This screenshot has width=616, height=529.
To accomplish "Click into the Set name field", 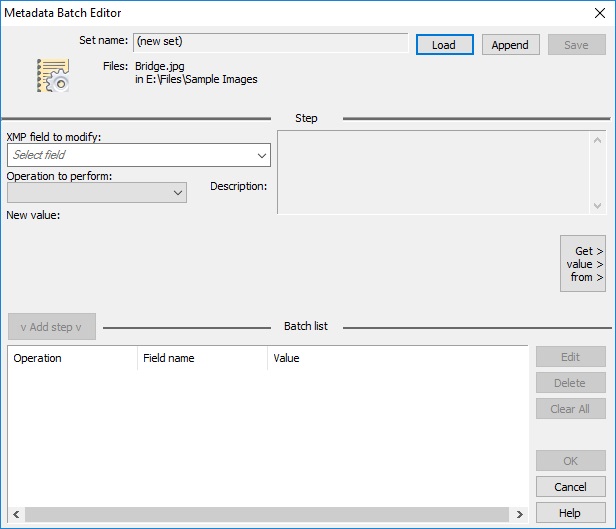I will point(270,42).
